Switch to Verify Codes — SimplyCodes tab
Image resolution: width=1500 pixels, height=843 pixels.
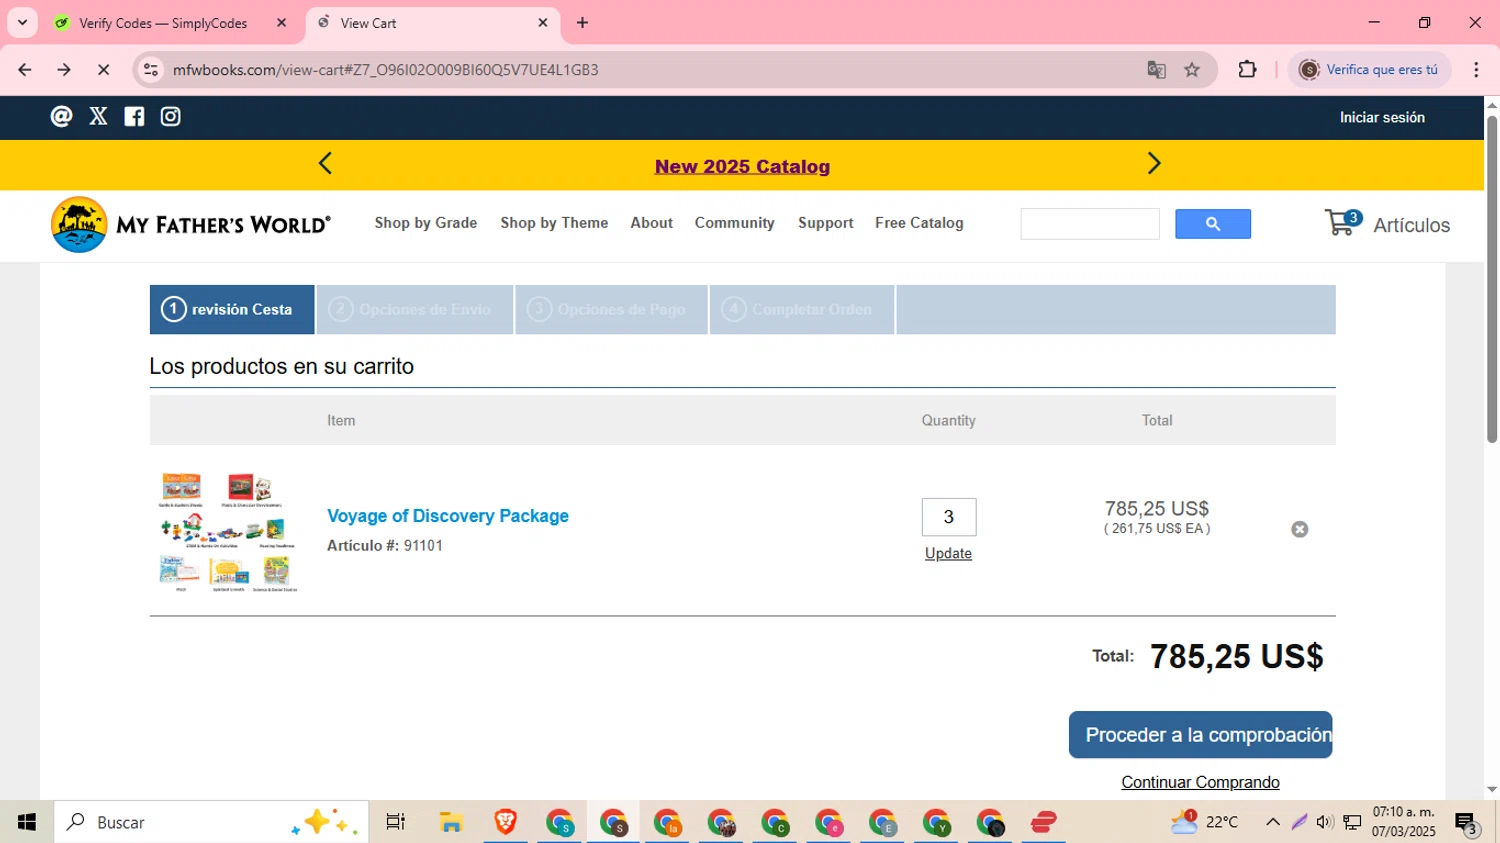pos(163,23)
